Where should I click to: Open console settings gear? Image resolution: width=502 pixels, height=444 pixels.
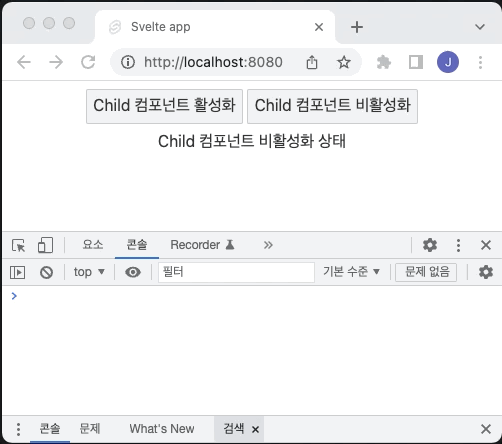tap(486, 272)
